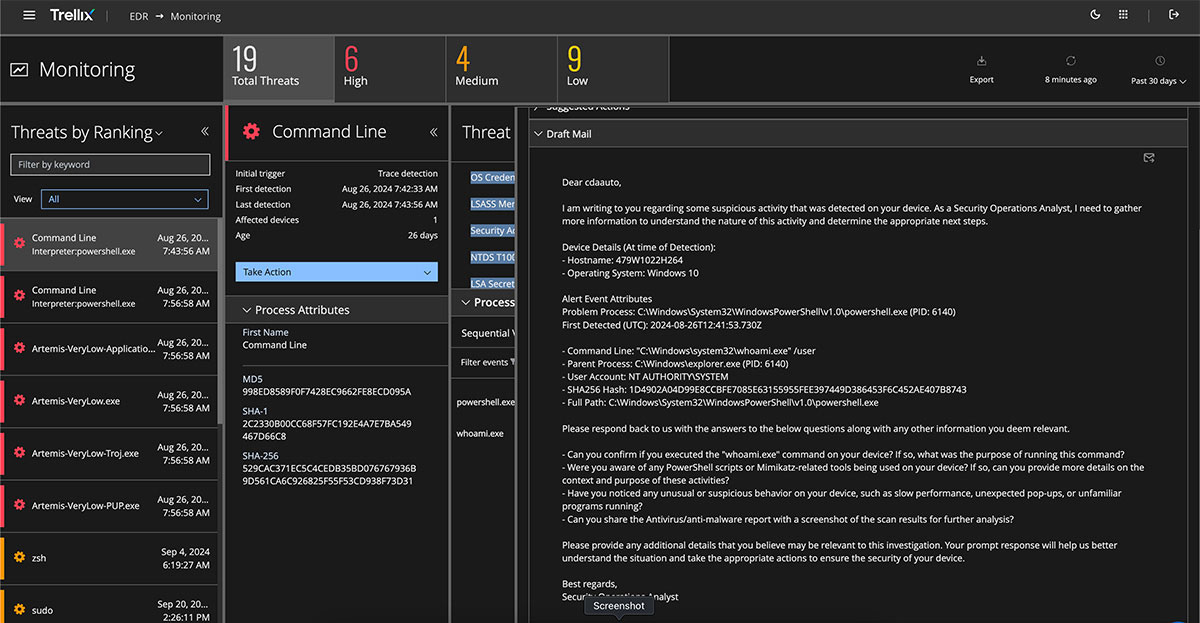Refresh the monitoring data

click(x=1070, y=62)
